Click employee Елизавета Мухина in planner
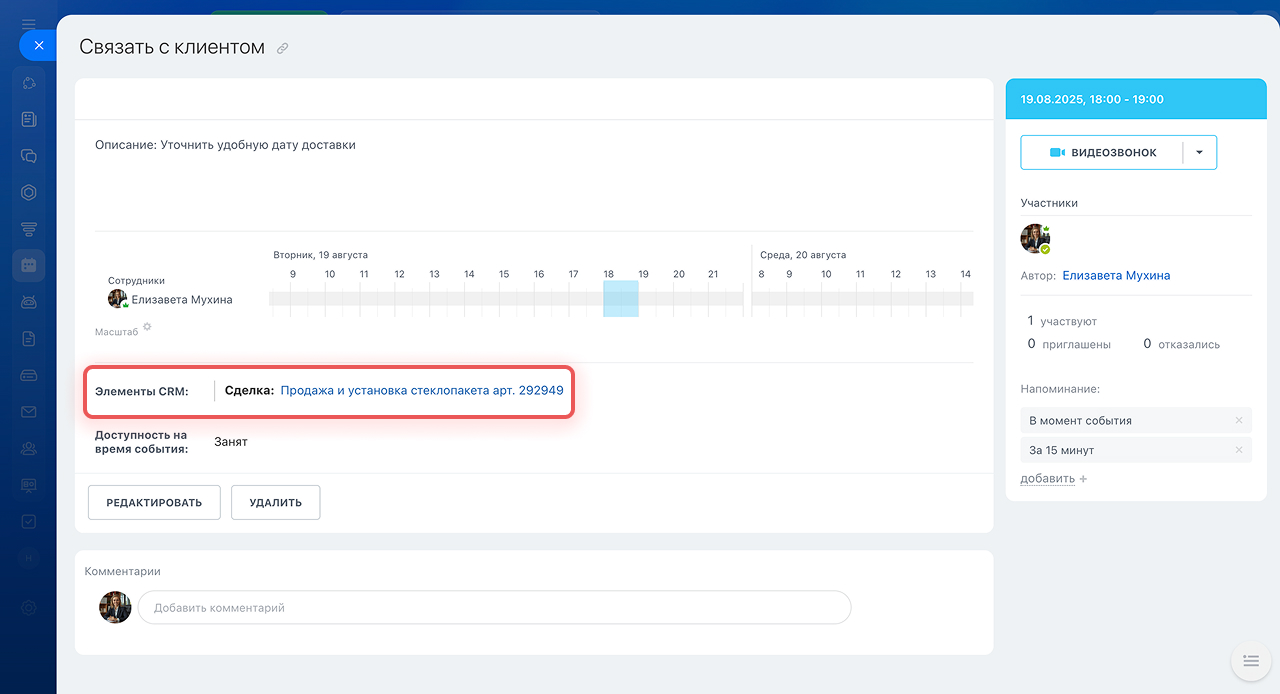The image size is (1280, 694). 182,299
